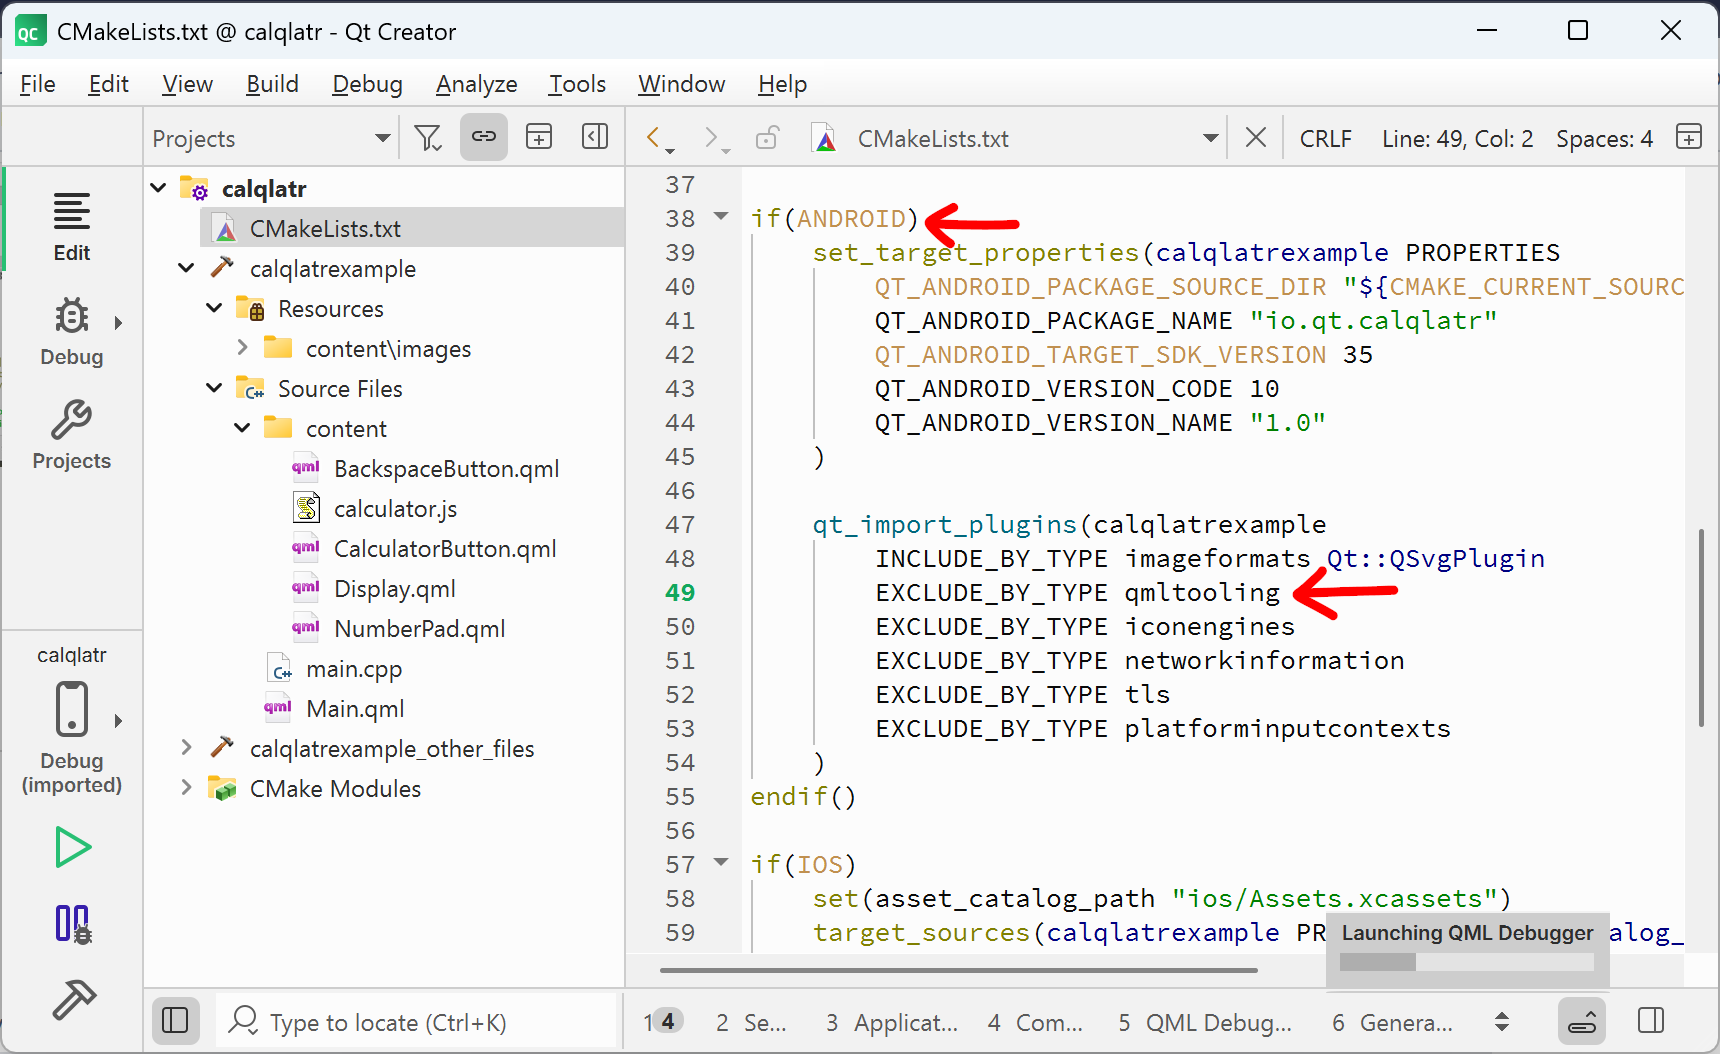Open the output panes up-down selector
This screenshot has height=1054, width=1720.
point(1501,1021)
